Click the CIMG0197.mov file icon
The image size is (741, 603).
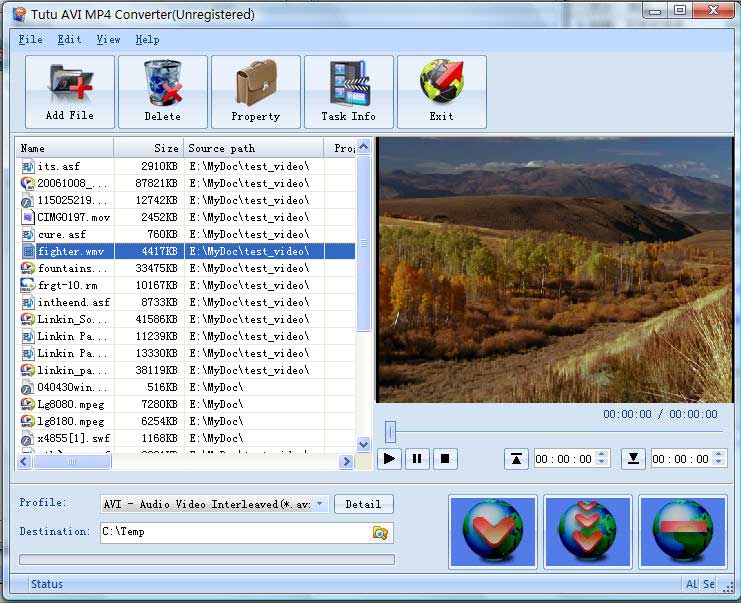28,217
